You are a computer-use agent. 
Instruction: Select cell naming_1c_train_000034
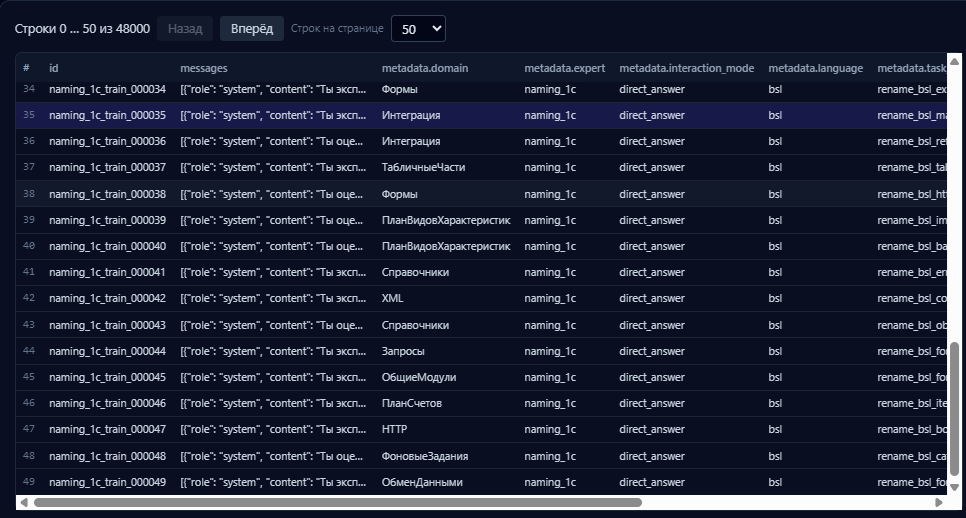tap(107, 89)
